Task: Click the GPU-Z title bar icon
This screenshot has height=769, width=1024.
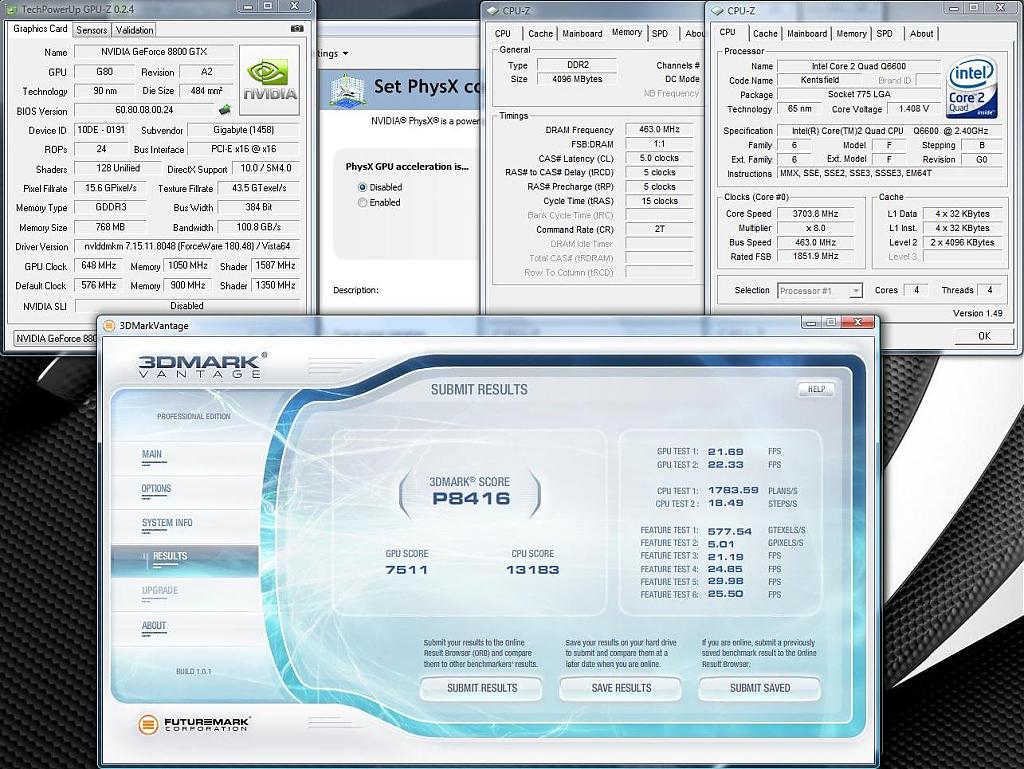Action: click(12, 9)
